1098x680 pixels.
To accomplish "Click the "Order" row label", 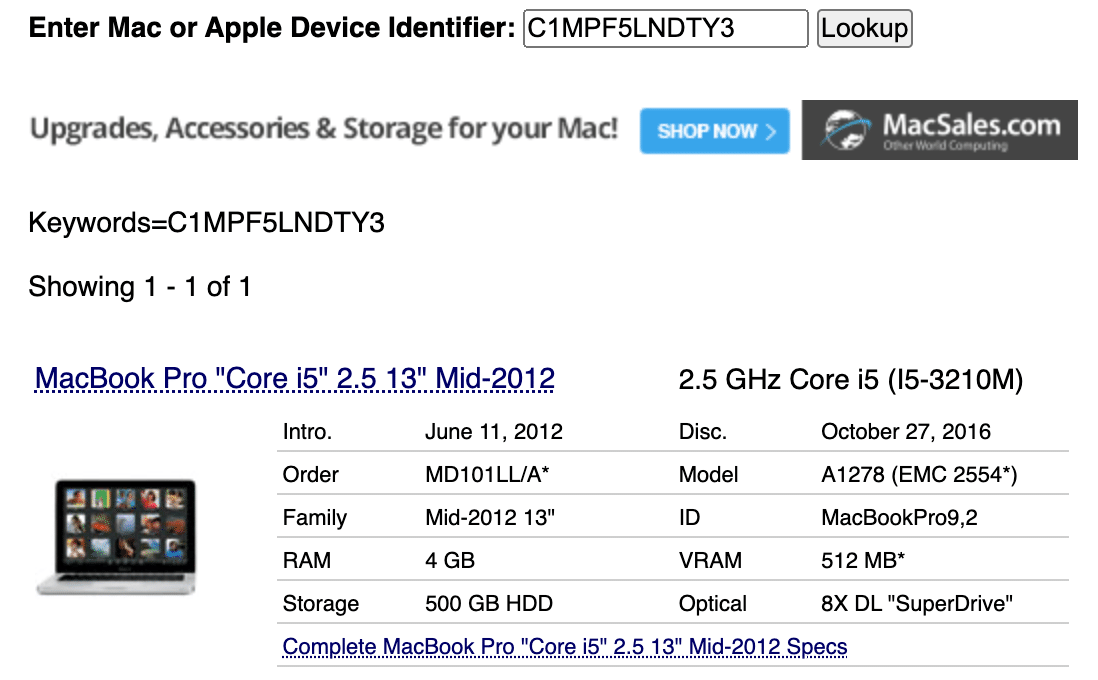I will [x=310, y=475].
